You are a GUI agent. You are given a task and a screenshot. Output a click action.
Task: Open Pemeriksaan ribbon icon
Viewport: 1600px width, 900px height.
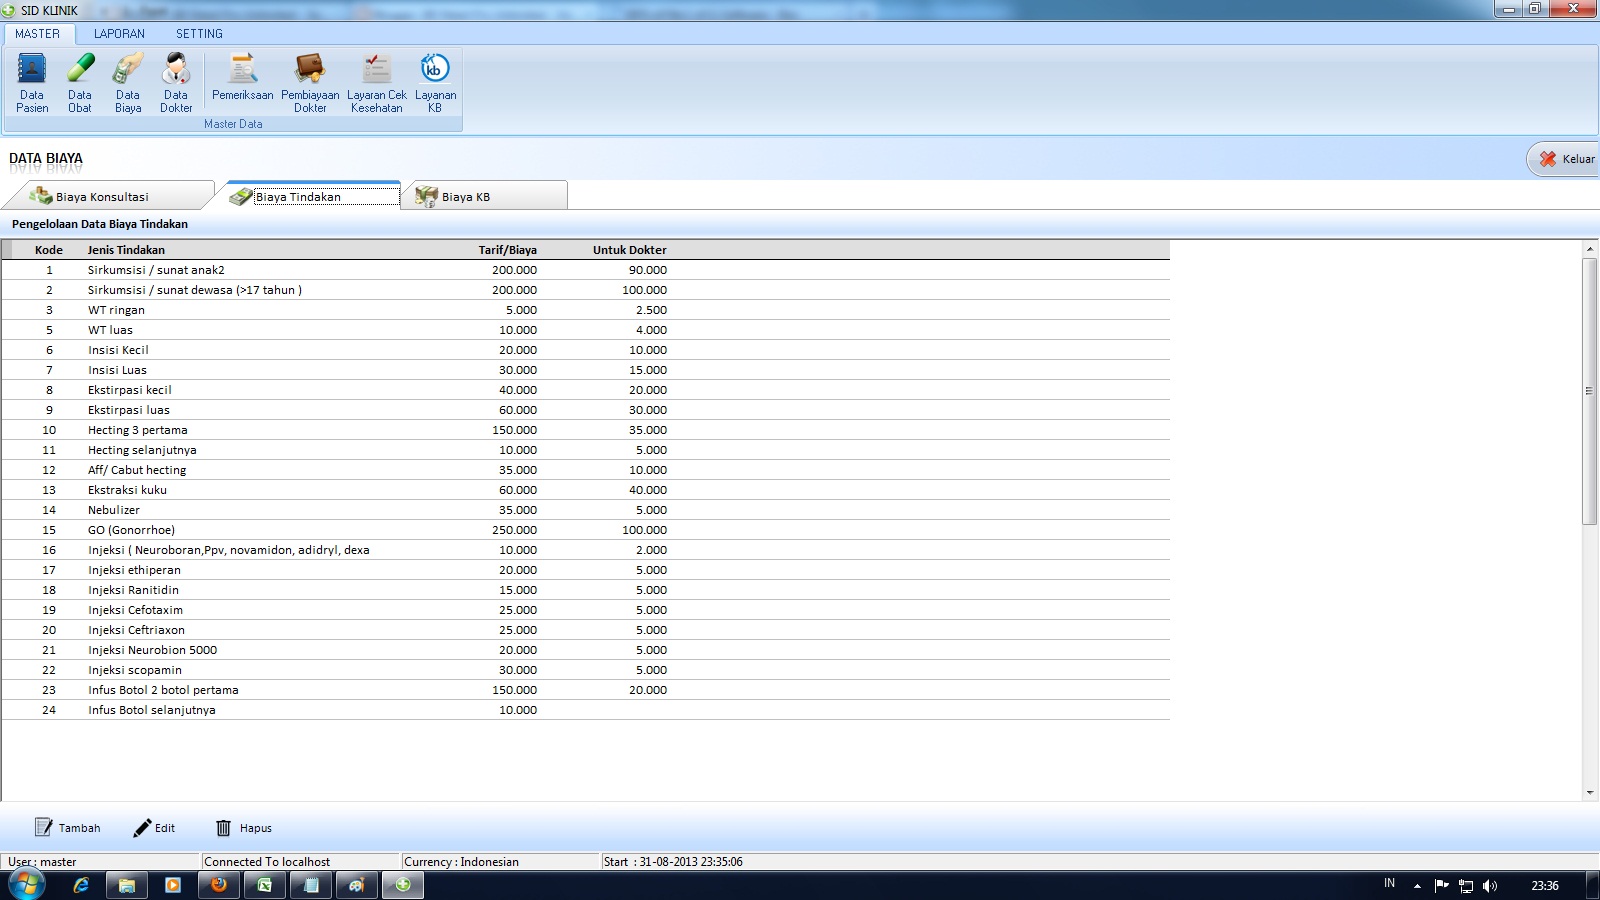pos(242,77)
